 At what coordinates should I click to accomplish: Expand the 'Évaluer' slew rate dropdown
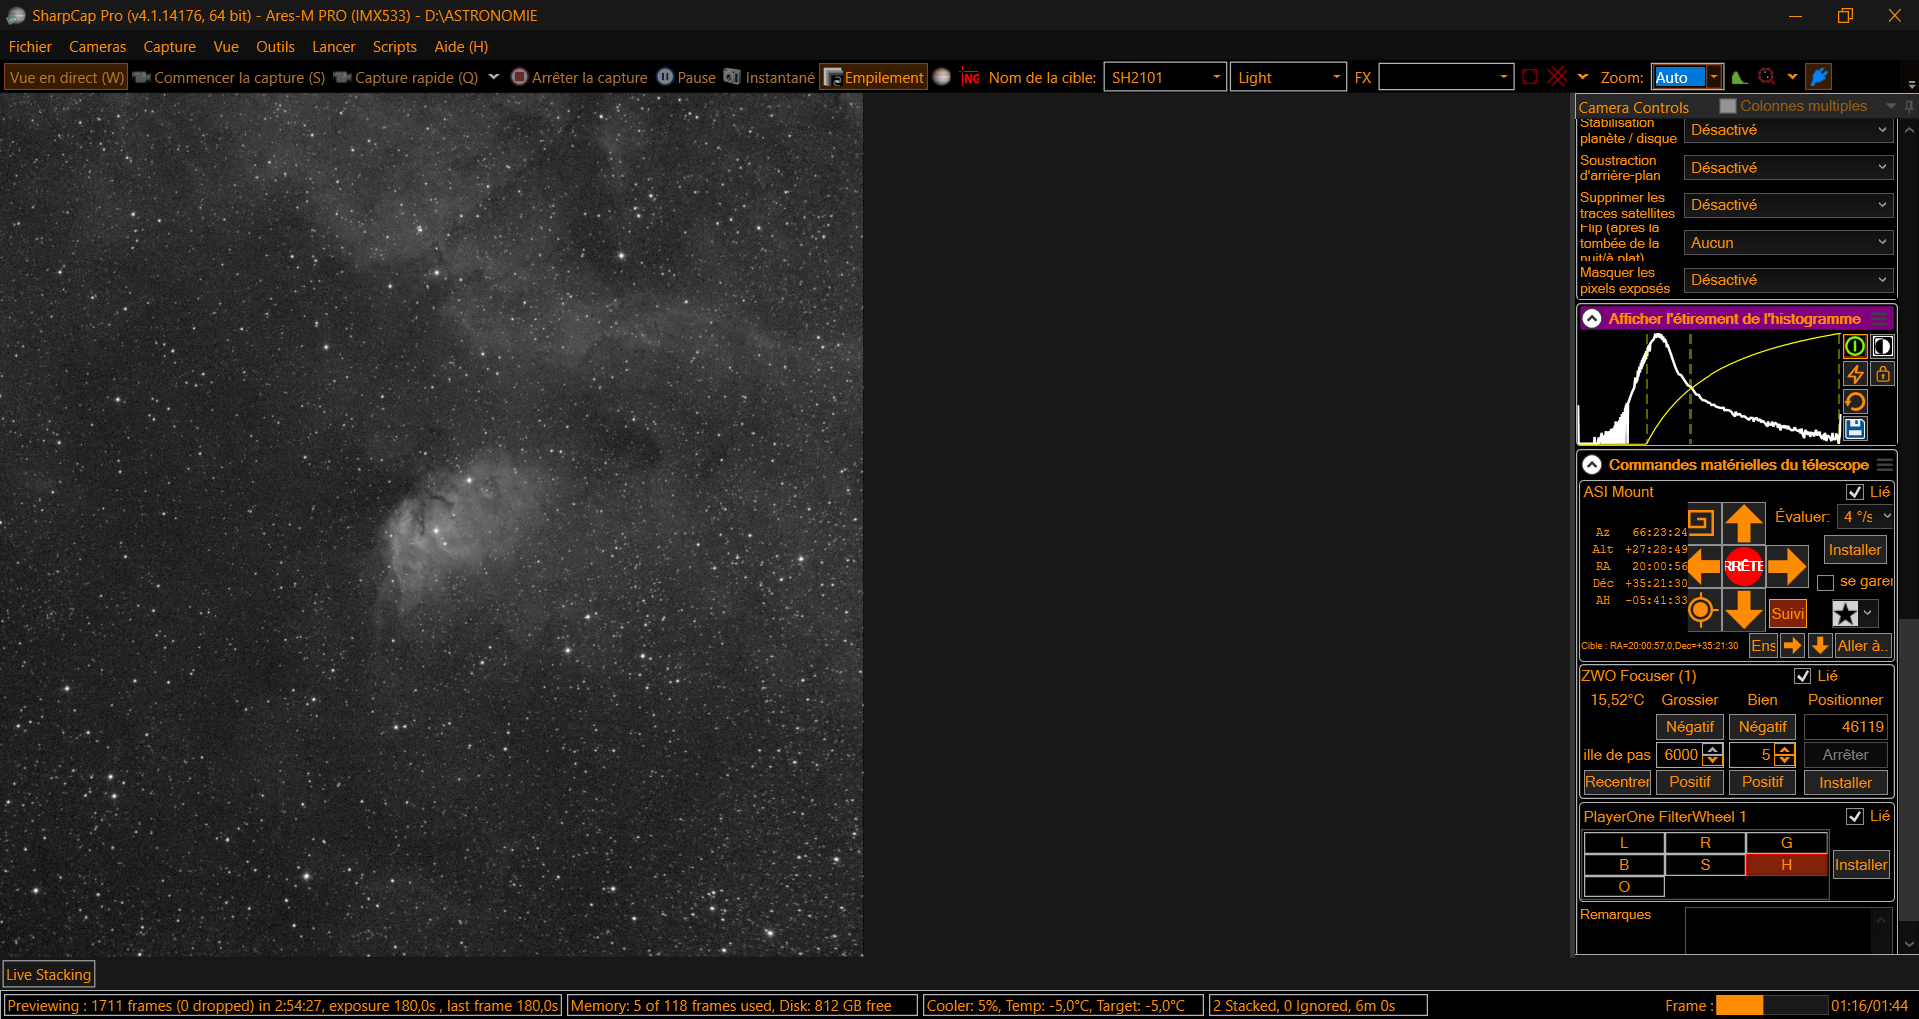coord(1866,516)
